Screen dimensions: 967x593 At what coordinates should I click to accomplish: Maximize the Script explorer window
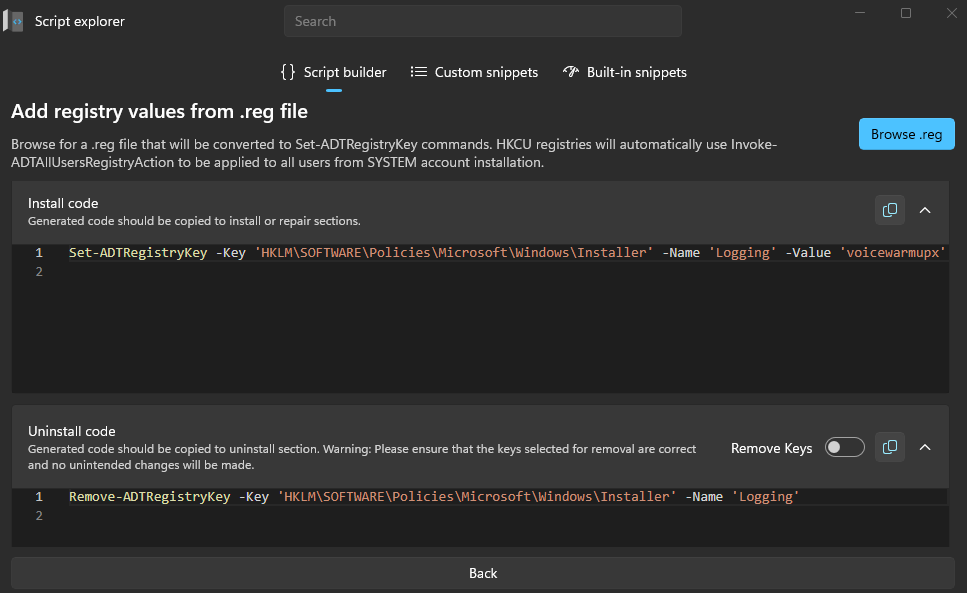pos(906,13)
